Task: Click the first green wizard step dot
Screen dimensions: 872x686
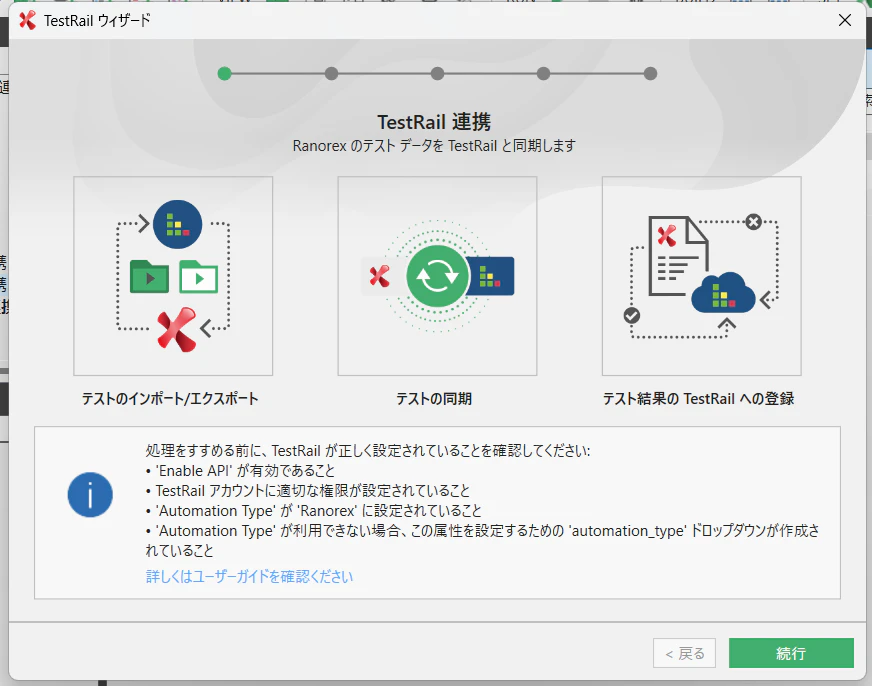Action: click(x=224, y=73)
